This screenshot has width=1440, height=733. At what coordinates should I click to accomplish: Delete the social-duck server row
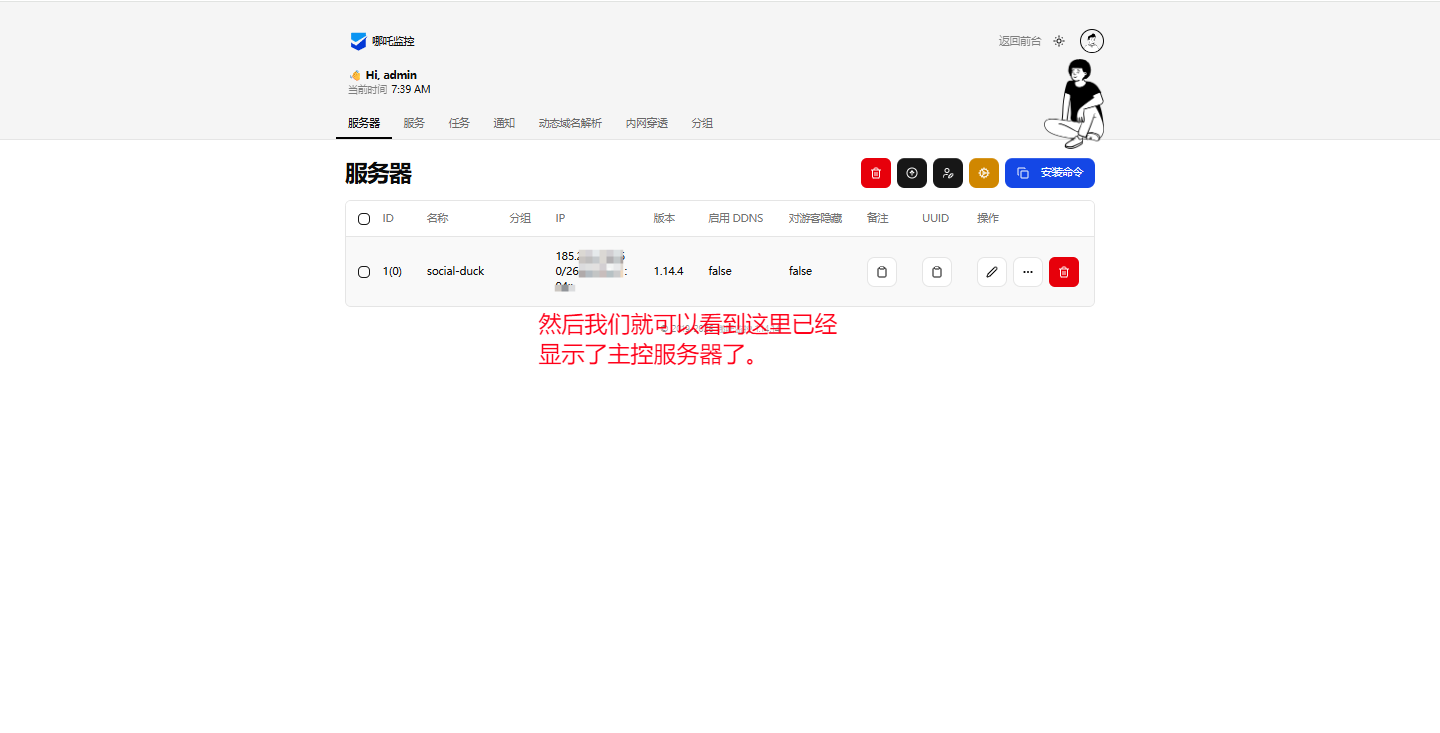(1063, 272)
